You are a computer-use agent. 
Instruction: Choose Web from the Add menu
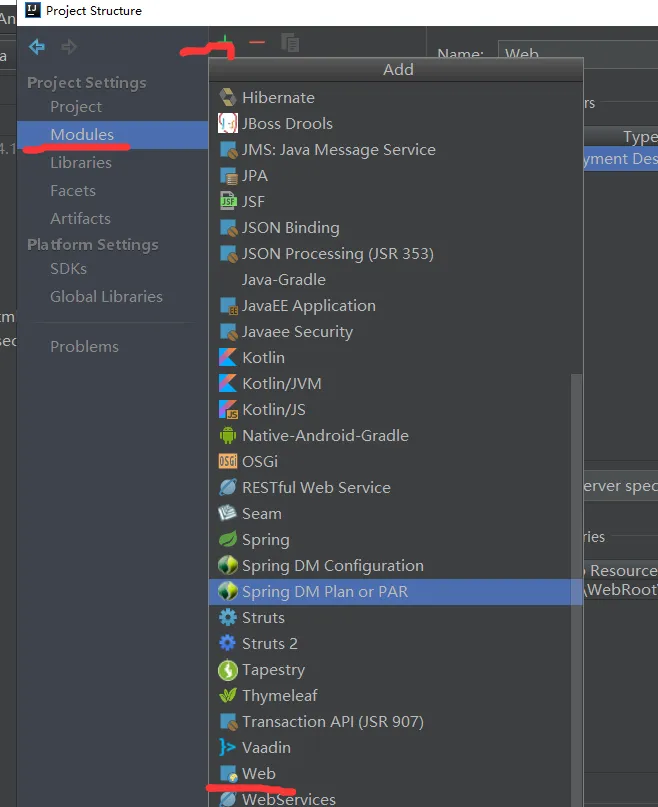click(x=258, y=774)
